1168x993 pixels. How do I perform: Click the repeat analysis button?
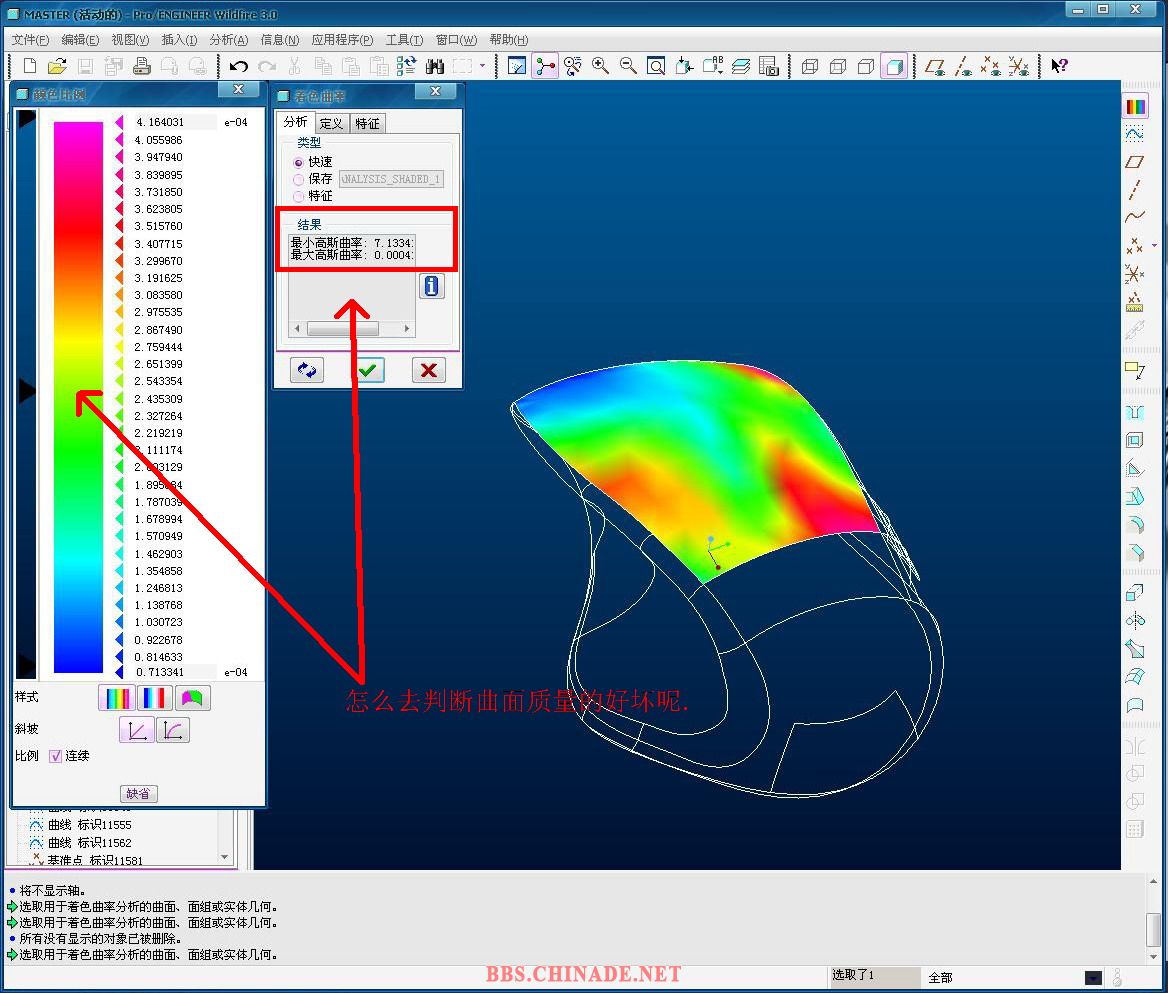pos(307,370)
